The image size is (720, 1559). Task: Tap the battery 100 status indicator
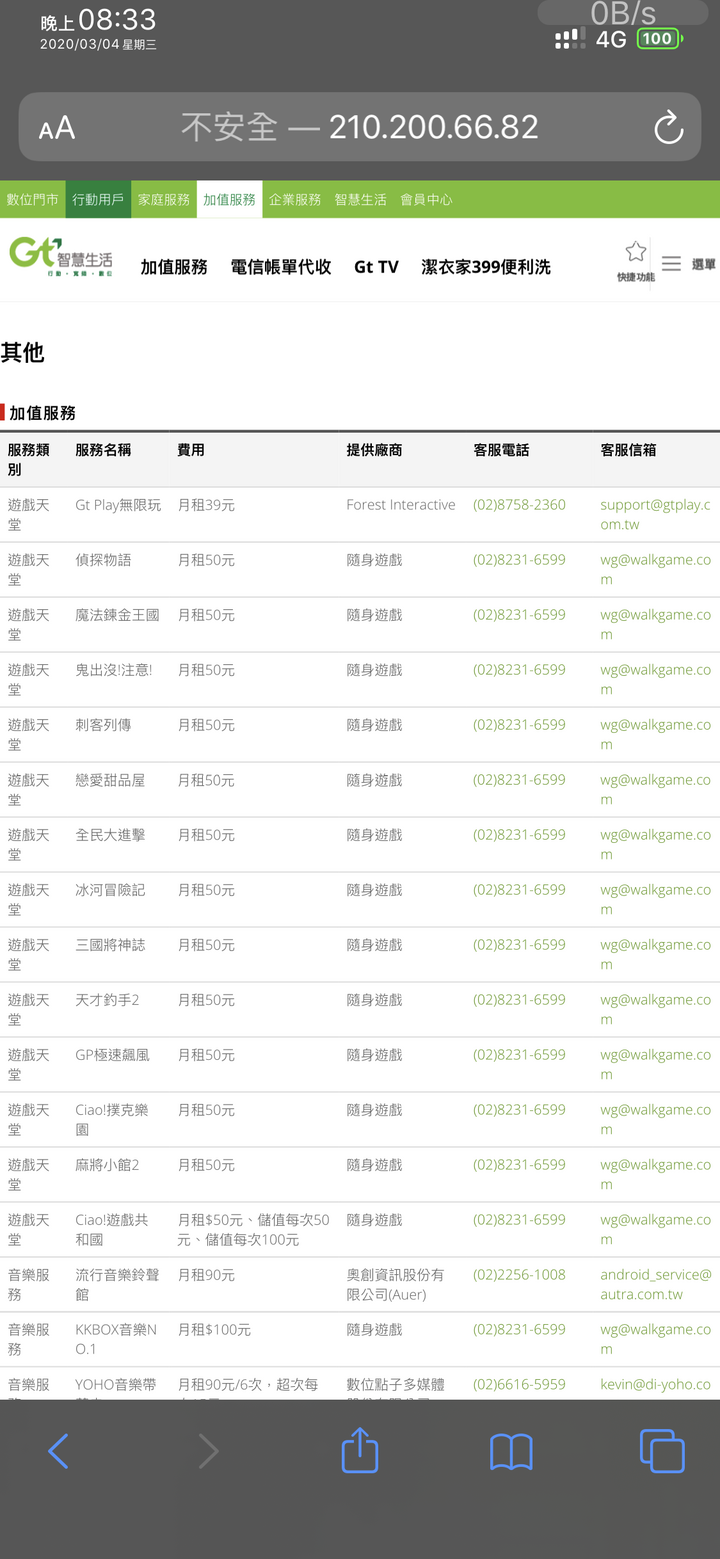658,39
